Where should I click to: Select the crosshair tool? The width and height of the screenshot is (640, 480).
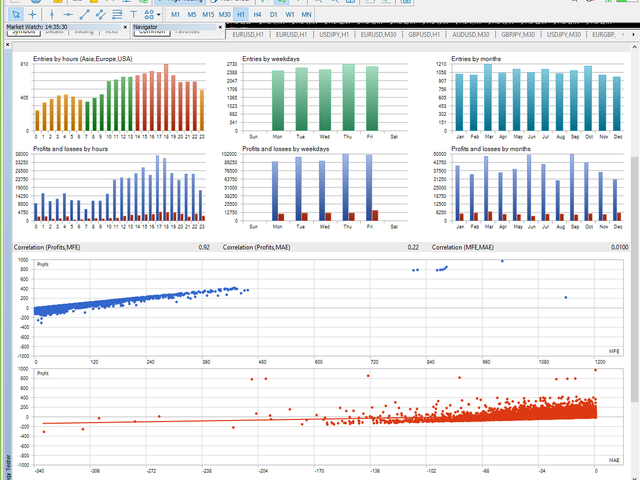tap(32, 15)
